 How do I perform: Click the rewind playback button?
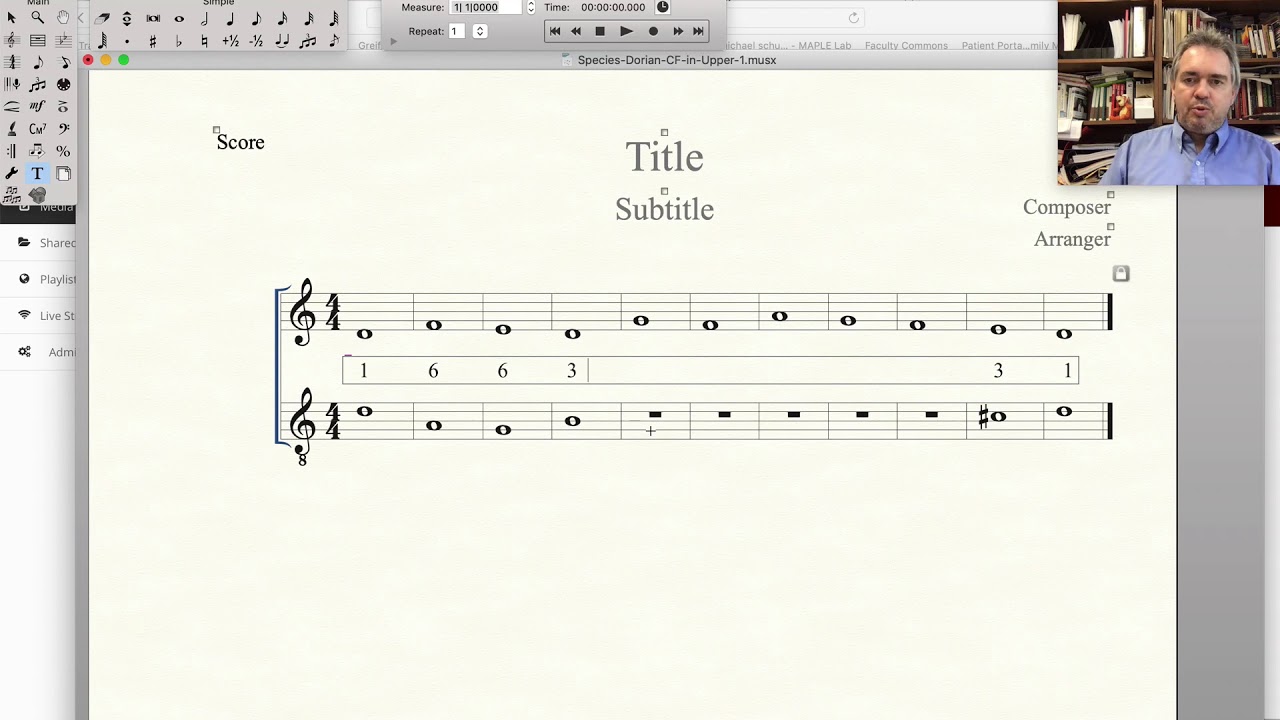point(576,31)
